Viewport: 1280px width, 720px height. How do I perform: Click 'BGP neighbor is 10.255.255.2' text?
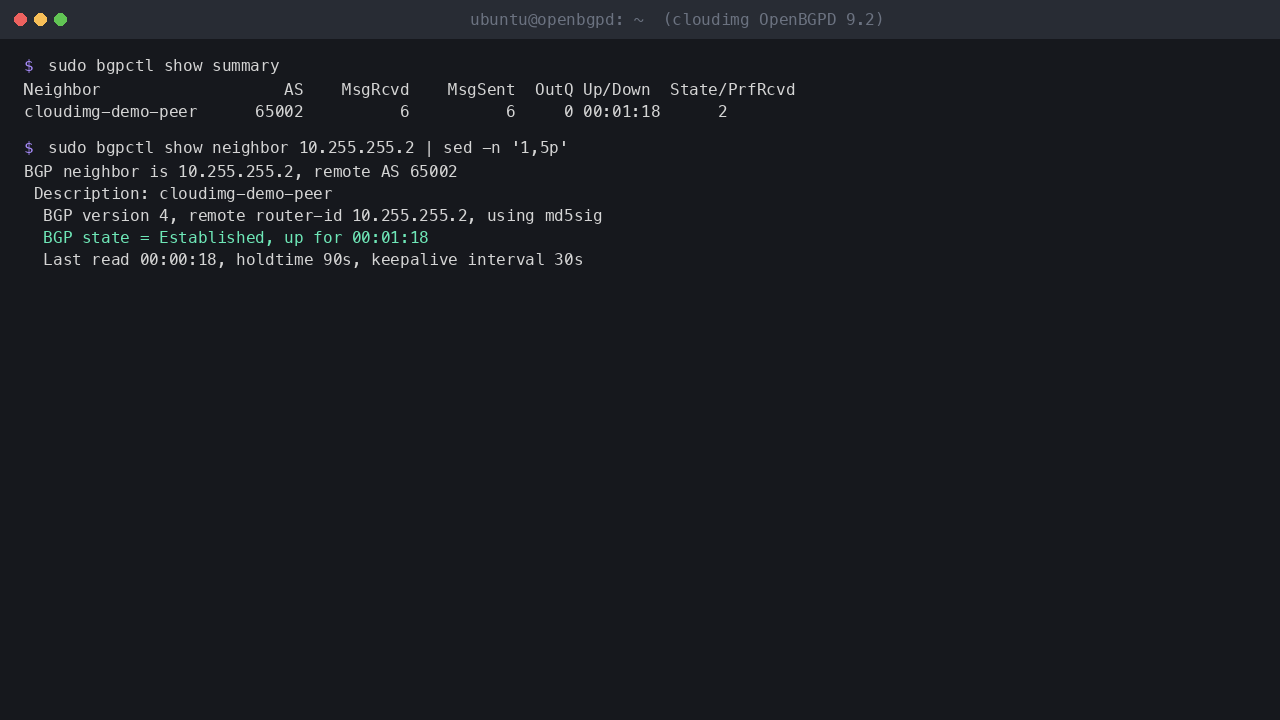click(x=159, y=172)
